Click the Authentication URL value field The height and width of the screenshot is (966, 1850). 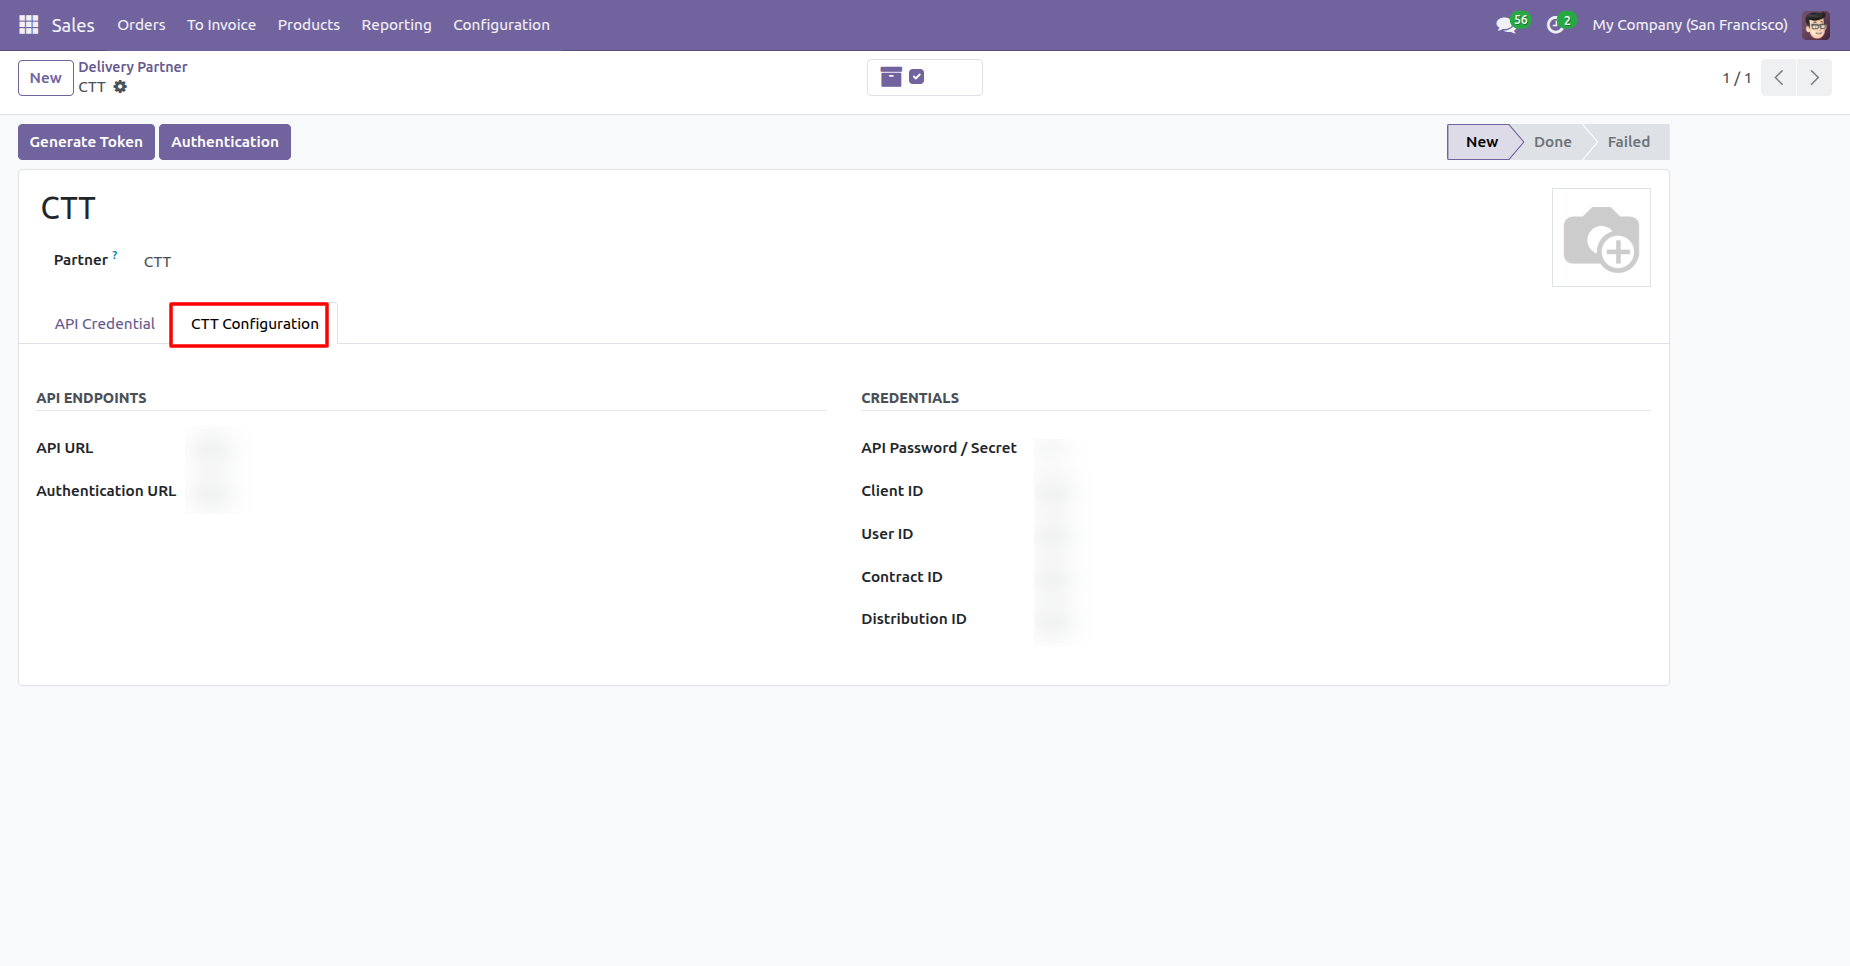tap(213, 491)
